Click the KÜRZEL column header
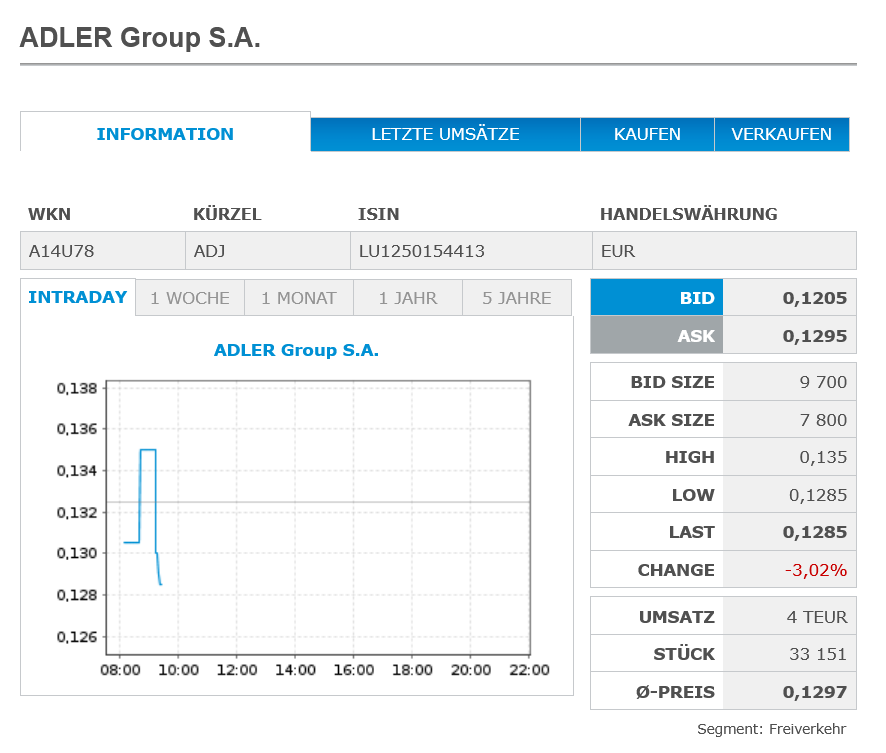 [x=227, y=214]
